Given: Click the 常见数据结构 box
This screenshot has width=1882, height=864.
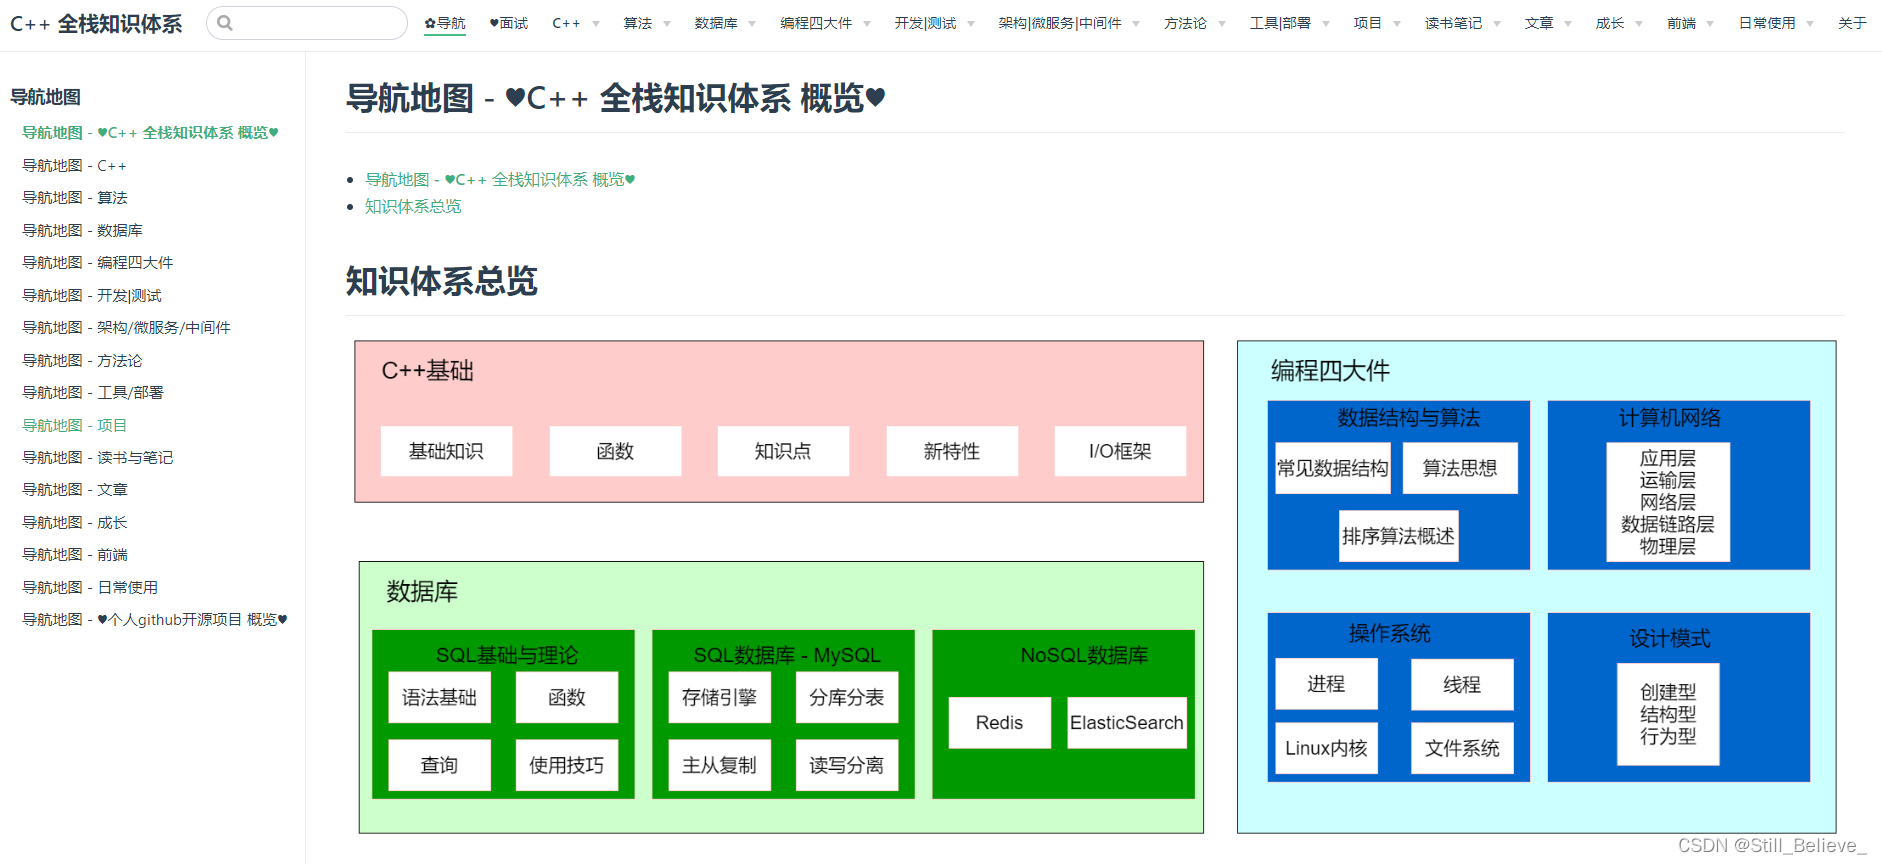Looking at the screenshot, I should (1333, 468).
